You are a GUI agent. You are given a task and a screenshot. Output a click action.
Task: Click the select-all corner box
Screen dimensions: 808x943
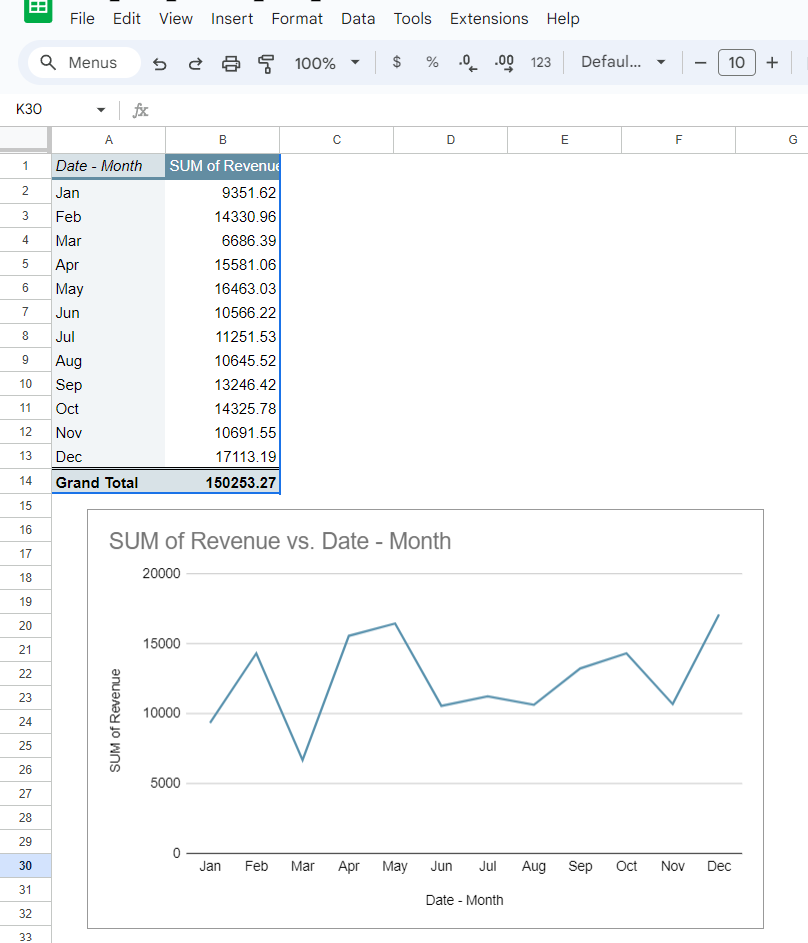[x=25, y=140]
